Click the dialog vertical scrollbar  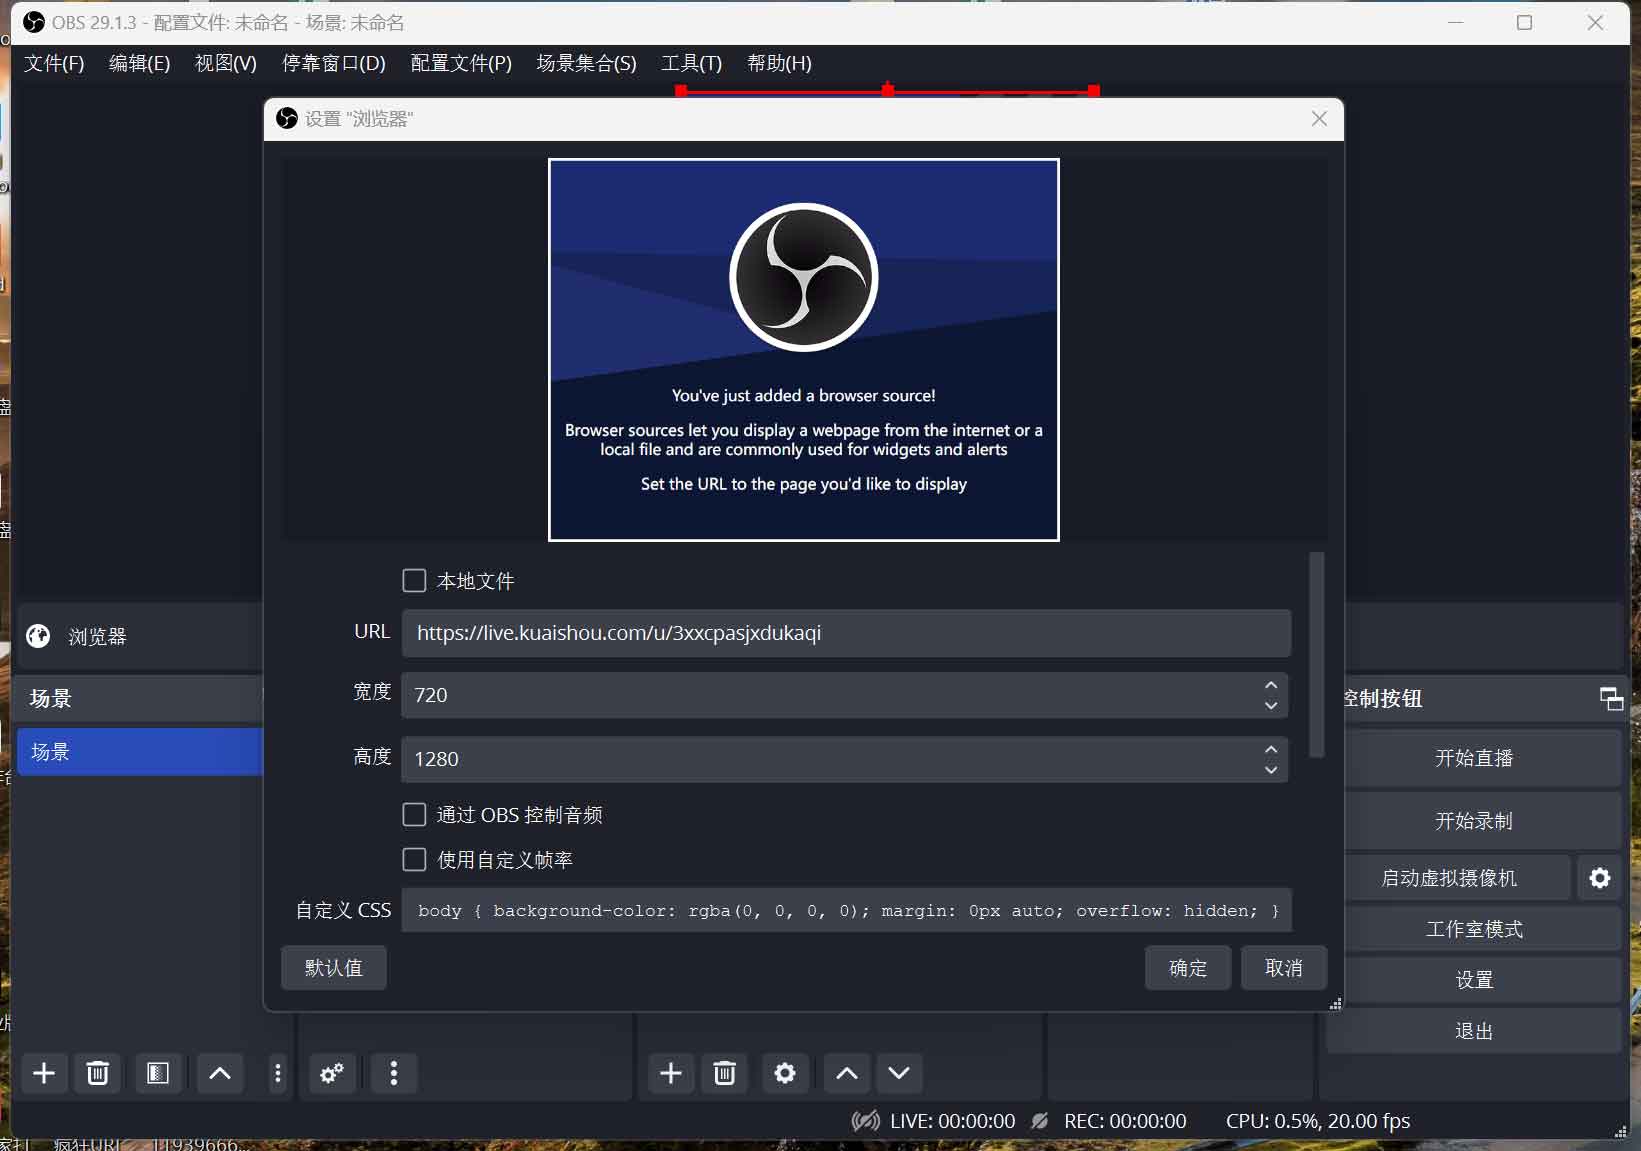pos(1317,655)
